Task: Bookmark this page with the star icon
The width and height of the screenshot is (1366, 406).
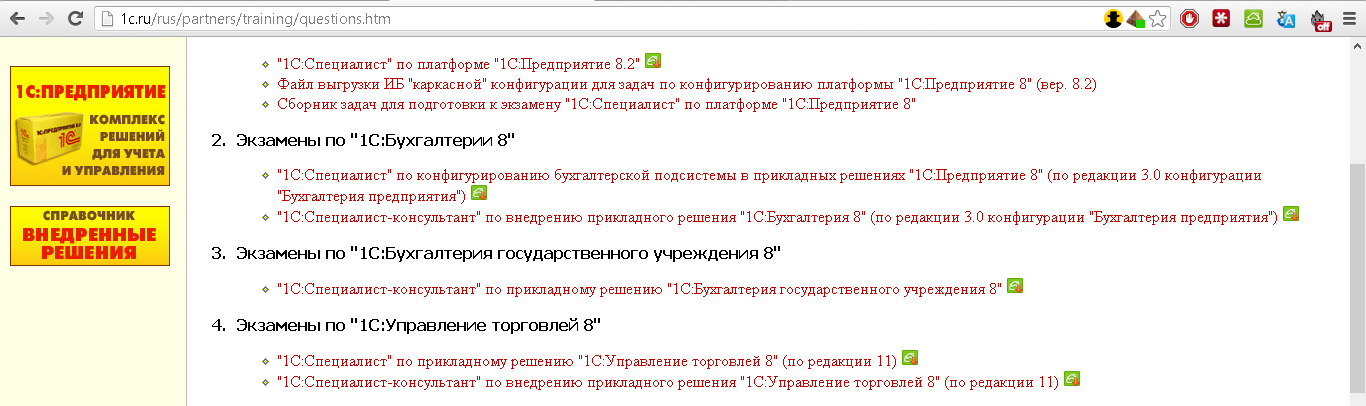Action: (1157, 19)
